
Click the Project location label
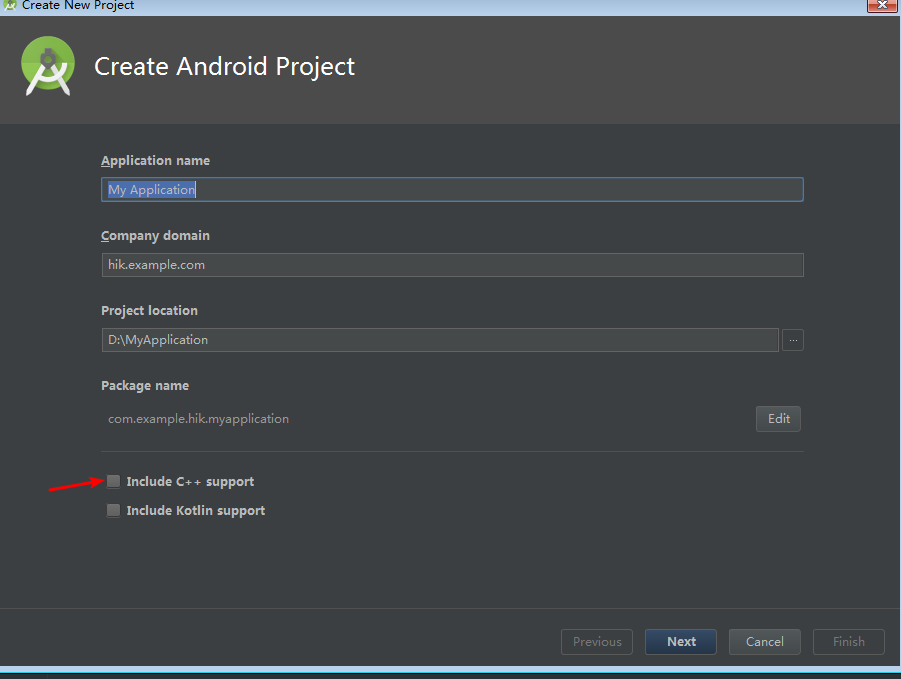point(149,311)
